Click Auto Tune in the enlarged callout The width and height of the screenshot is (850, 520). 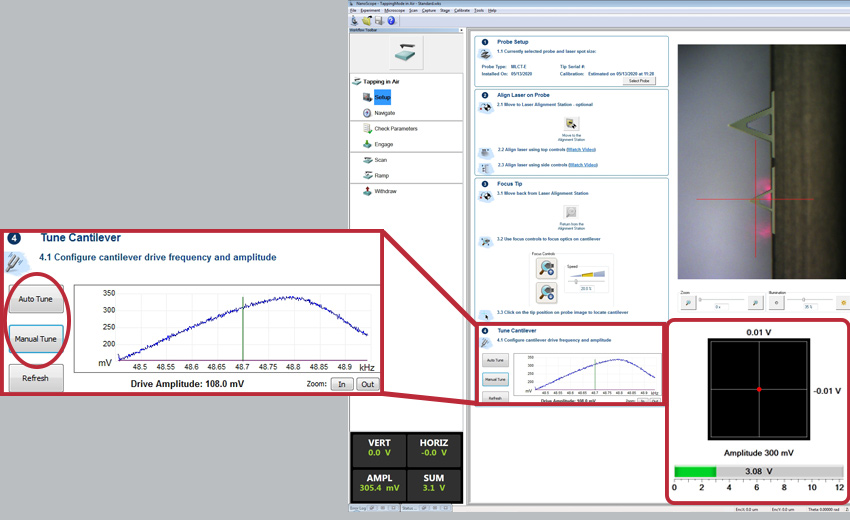tap(36, 299)
